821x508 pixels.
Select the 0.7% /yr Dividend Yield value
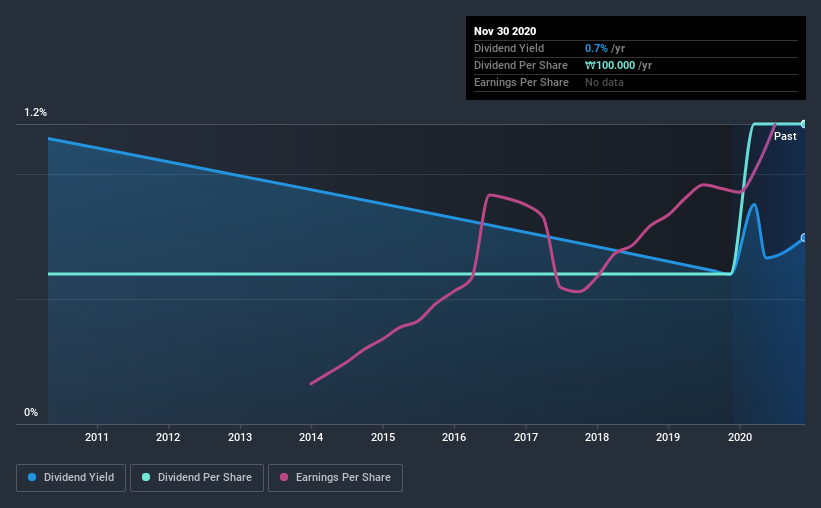click(x=603, y=48)
